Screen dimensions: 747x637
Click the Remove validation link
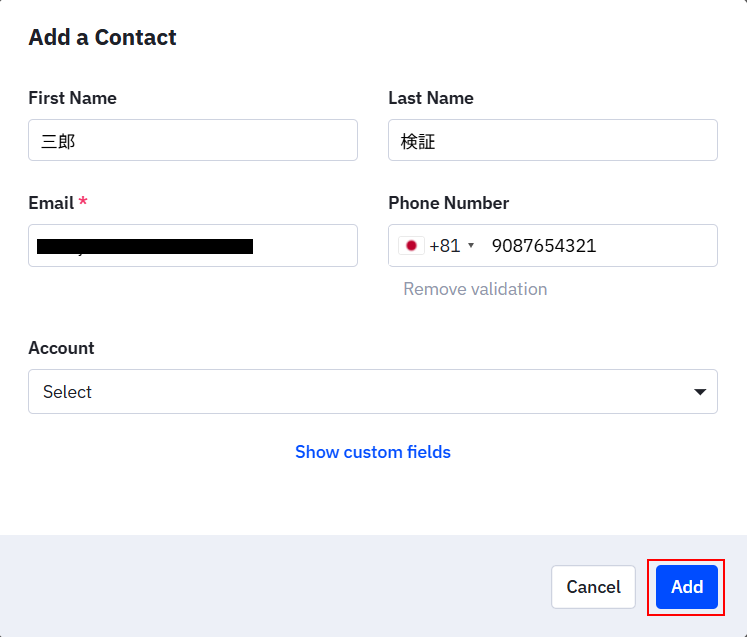pyautogui.click(x=475, y=289)
